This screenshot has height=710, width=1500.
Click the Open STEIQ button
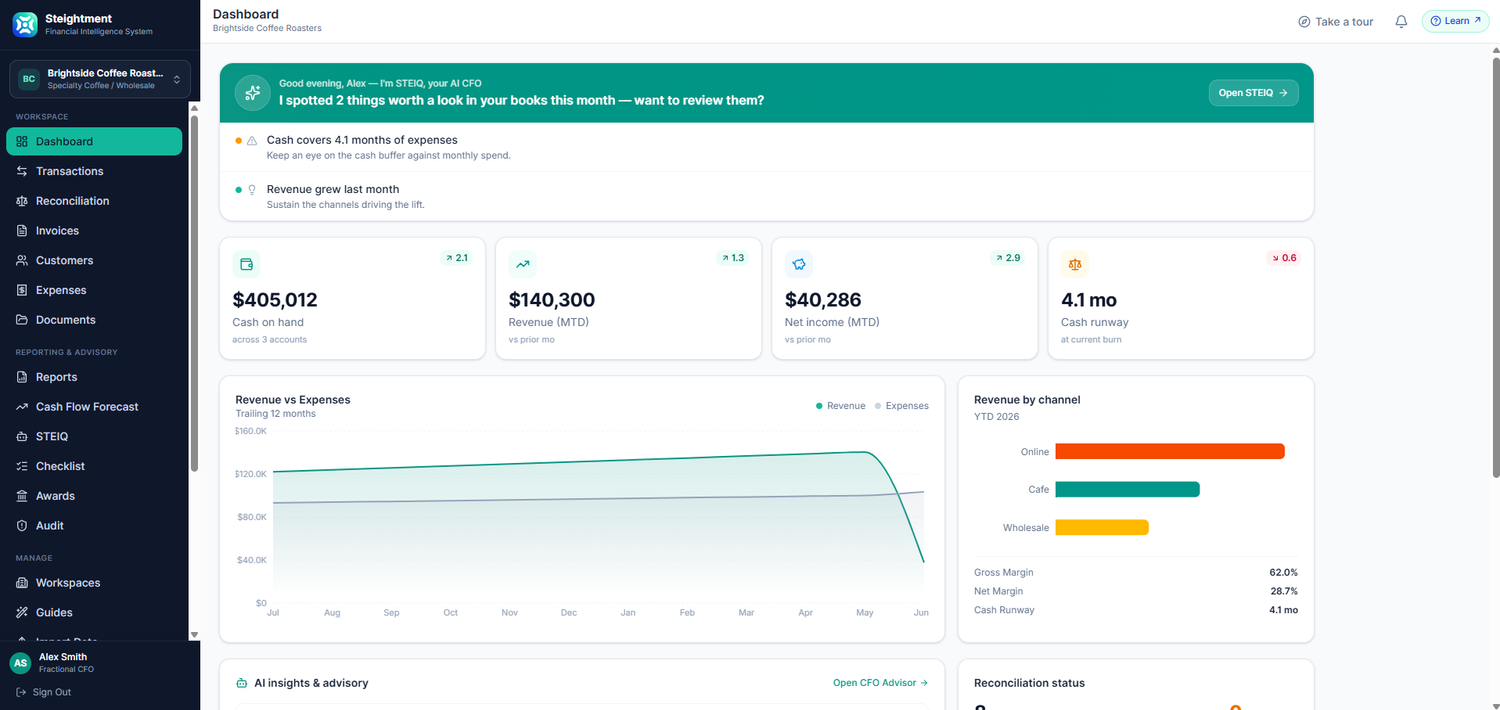[x=1253, y=93]
